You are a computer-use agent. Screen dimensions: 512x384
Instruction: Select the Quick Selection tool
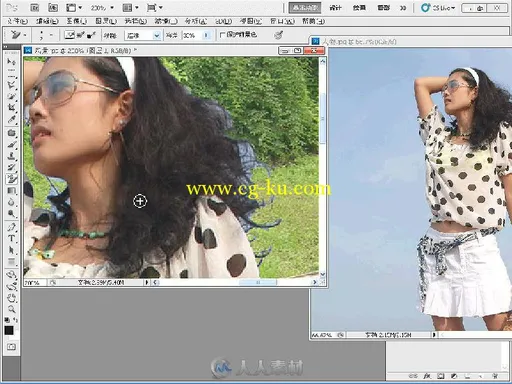[11, 97]
